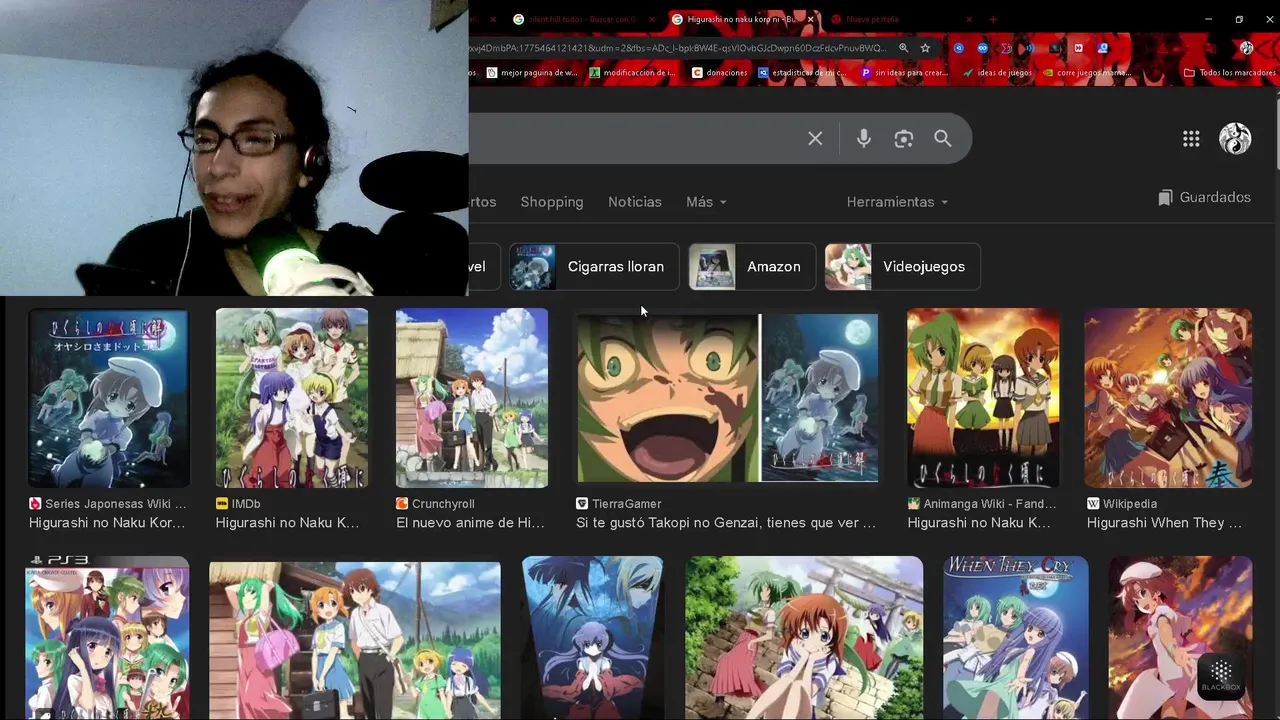Switch to the silent hill todos tab
The height and width of the screenshot is (720, 1280).
583,19
